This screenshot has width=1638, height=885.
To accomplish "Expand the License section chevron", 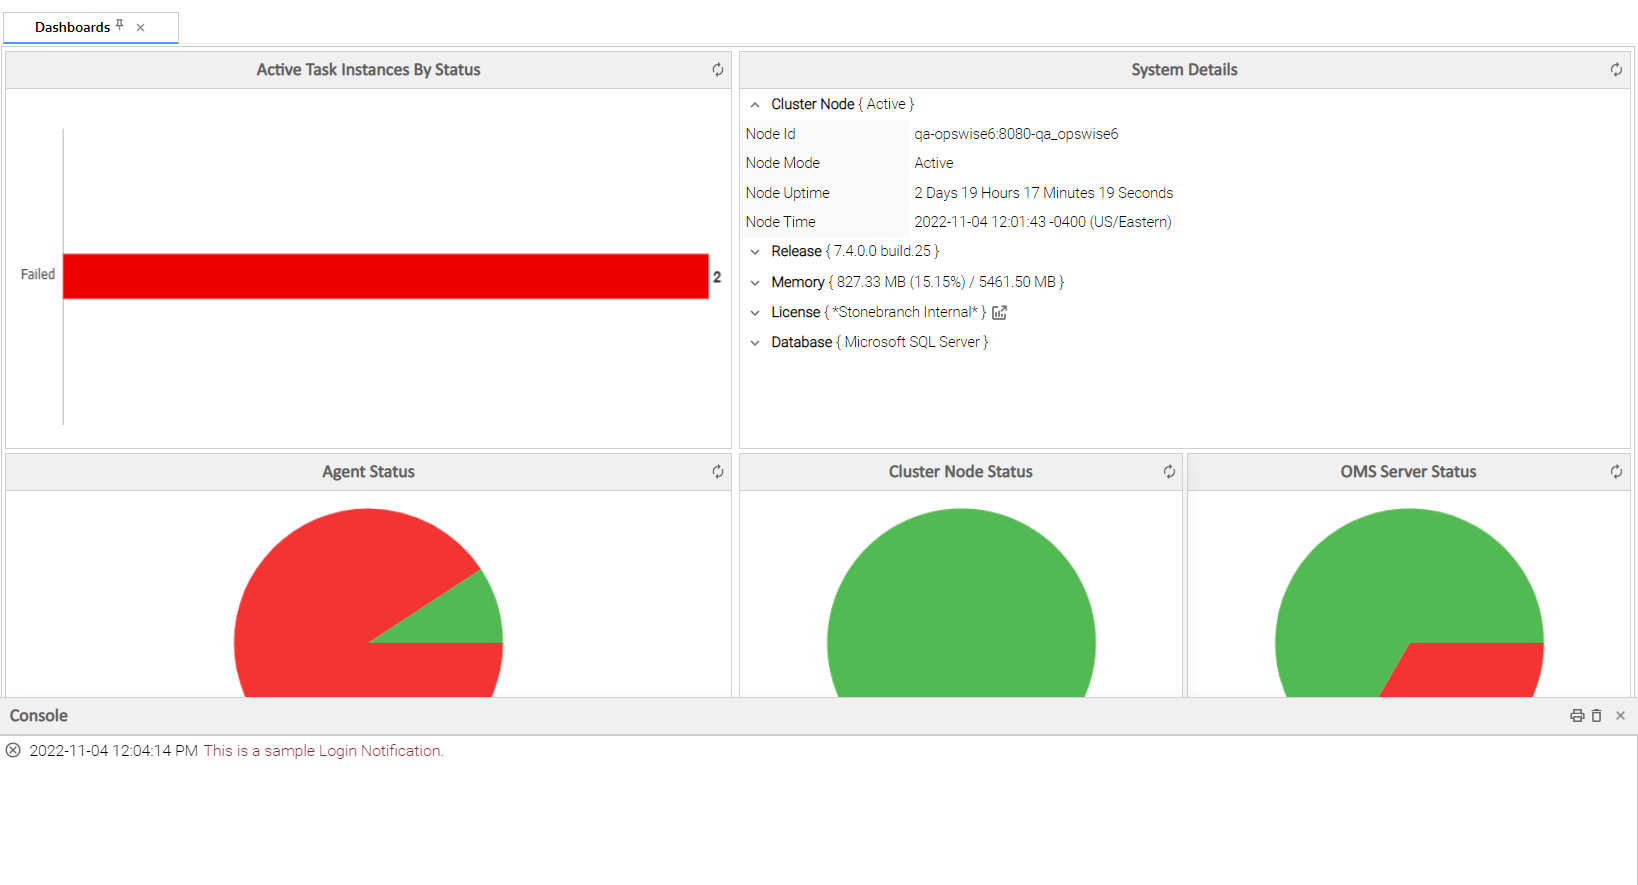I will click(755, 313).
